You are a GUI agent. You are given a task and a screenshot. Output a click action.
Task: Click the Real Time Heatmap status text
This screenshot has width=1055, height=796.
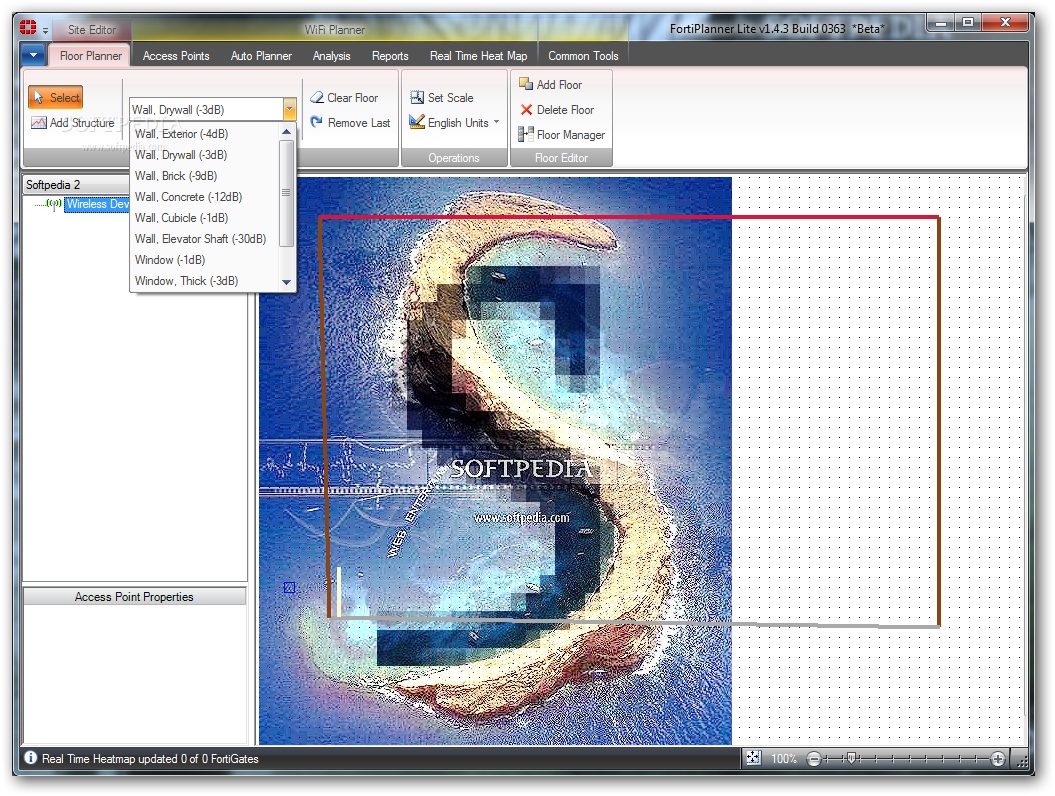(150, 758)
